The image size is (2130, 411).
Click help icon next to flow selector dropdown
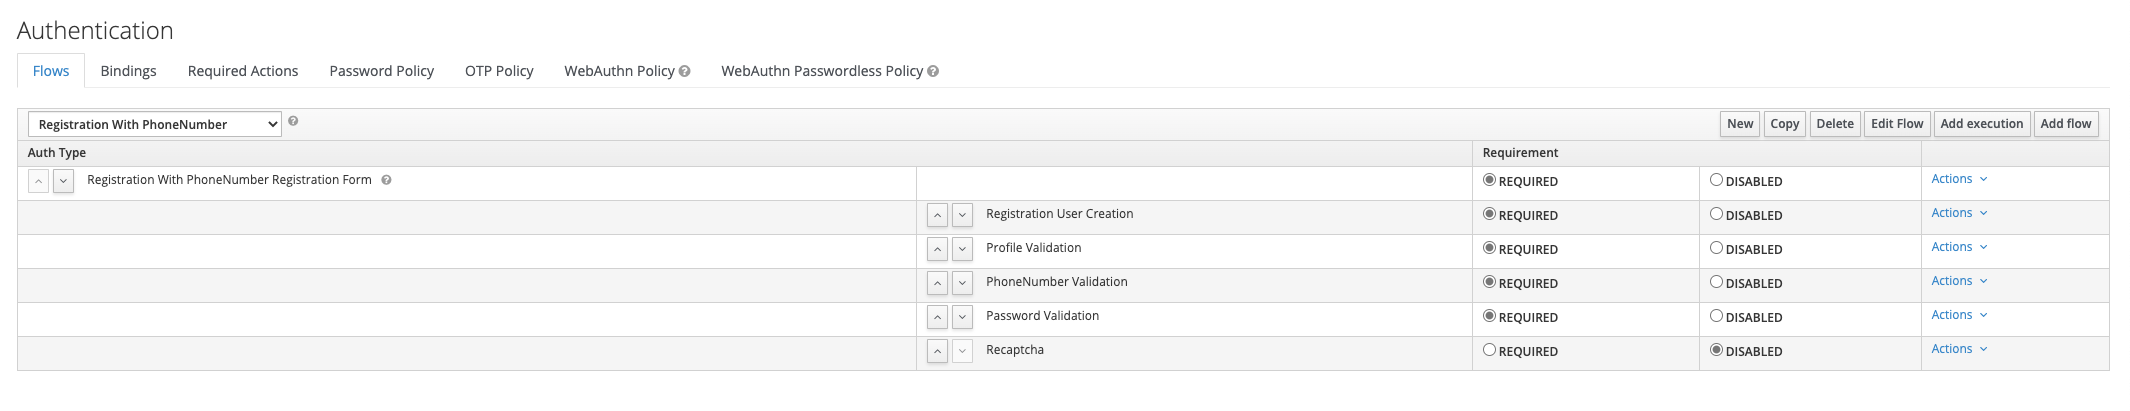point(293,121)
